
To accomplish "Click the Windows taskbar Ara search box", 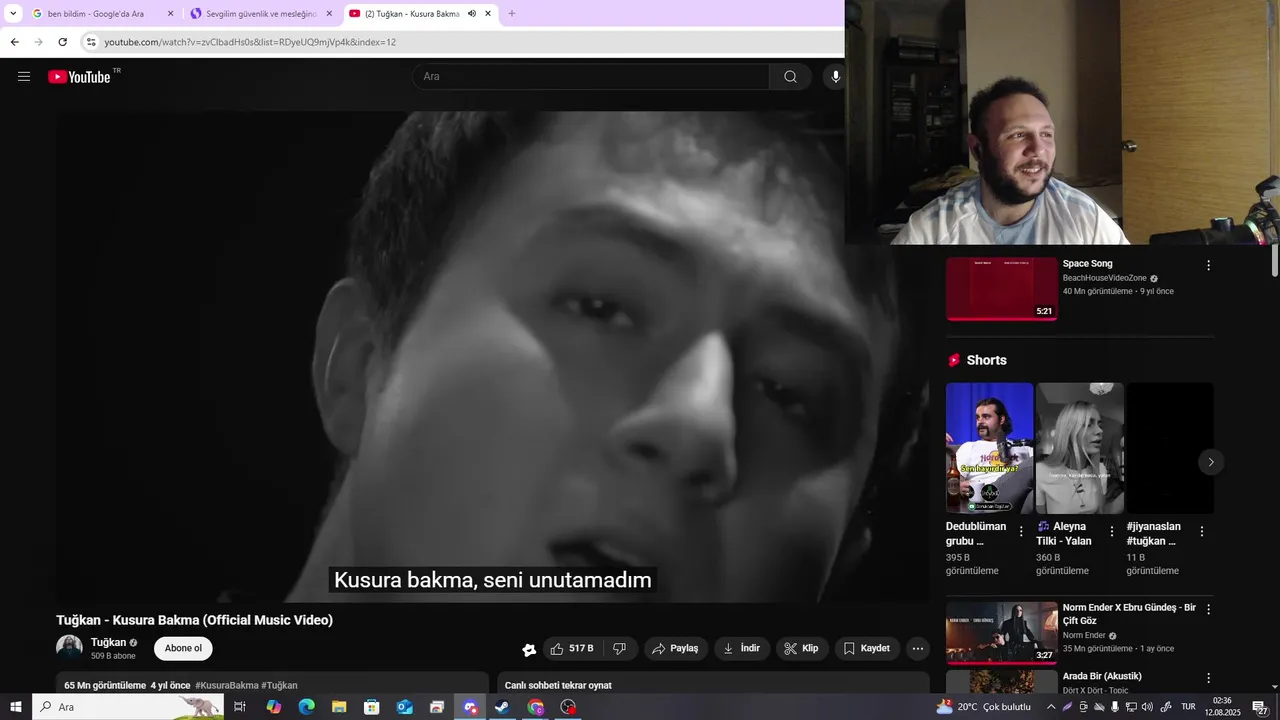I will 128,707.
